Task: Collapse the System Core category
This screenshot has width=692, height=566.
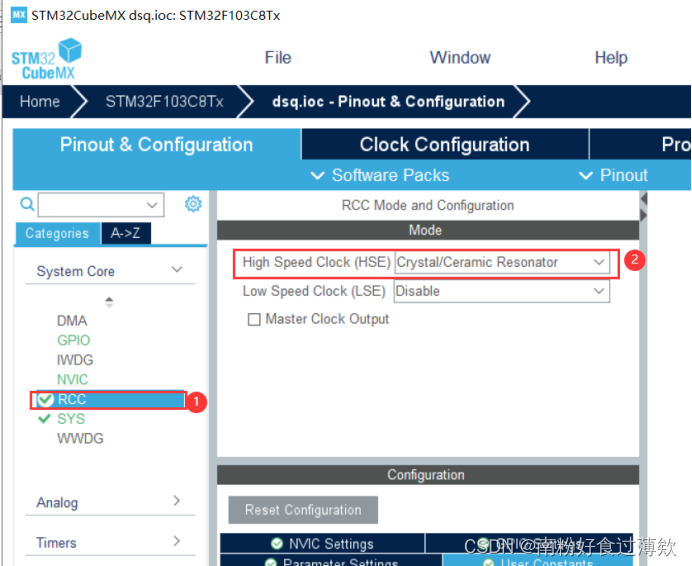Action: pyautogui.click(x=110, y=271)
